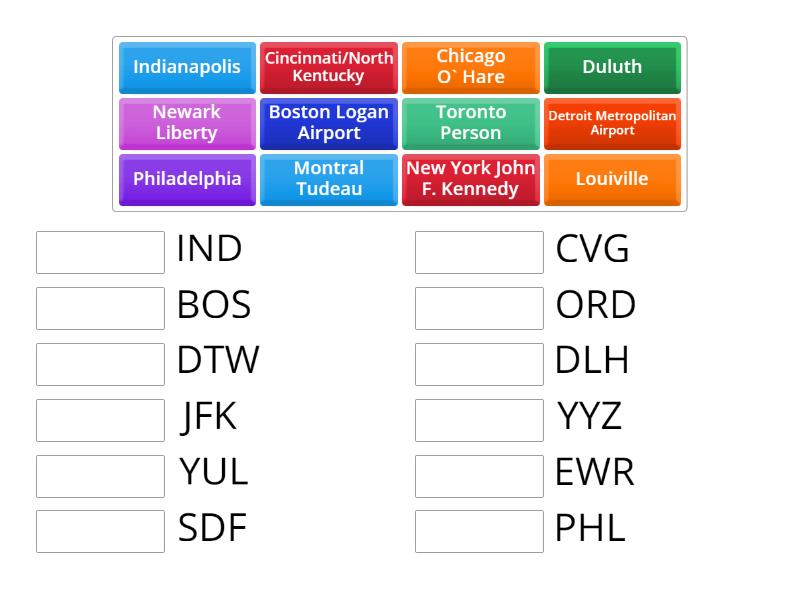Click the empty answer box beside CVG
Image resolution: width=800 pixels, height=600 pixels.
pos(479,252)
